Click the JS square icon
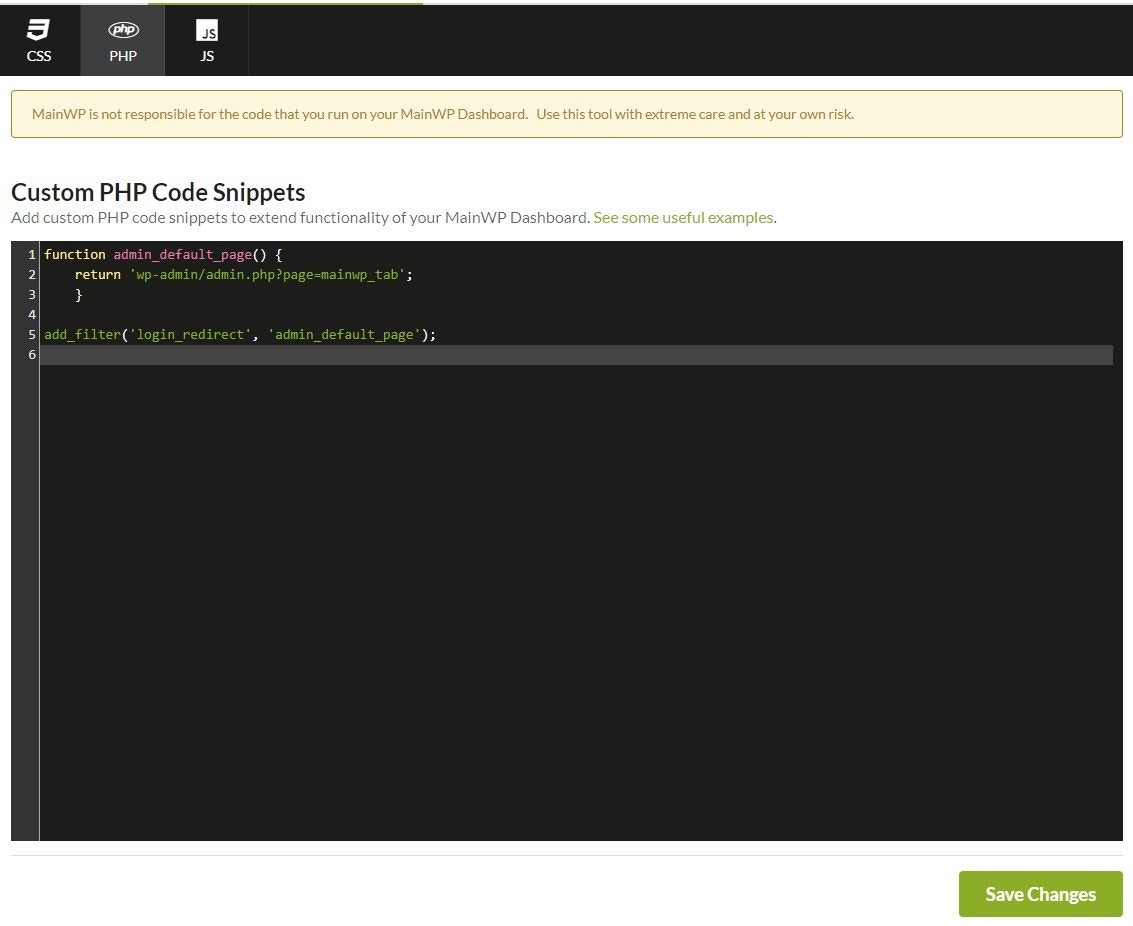Image resolution: width=1133 pixels, height=926 pixels. point(206,32)
